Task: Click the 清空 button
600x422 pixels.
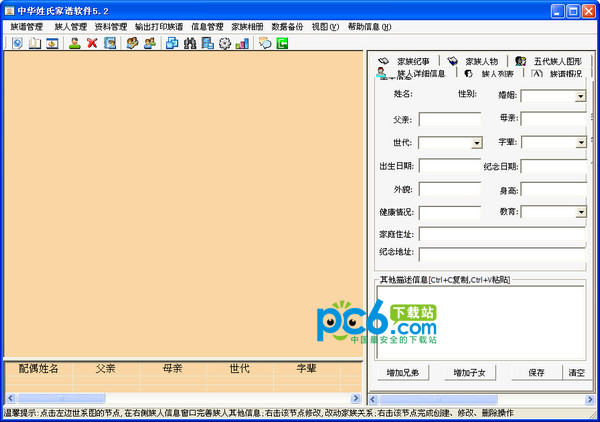Action: [x=576, y=372]
